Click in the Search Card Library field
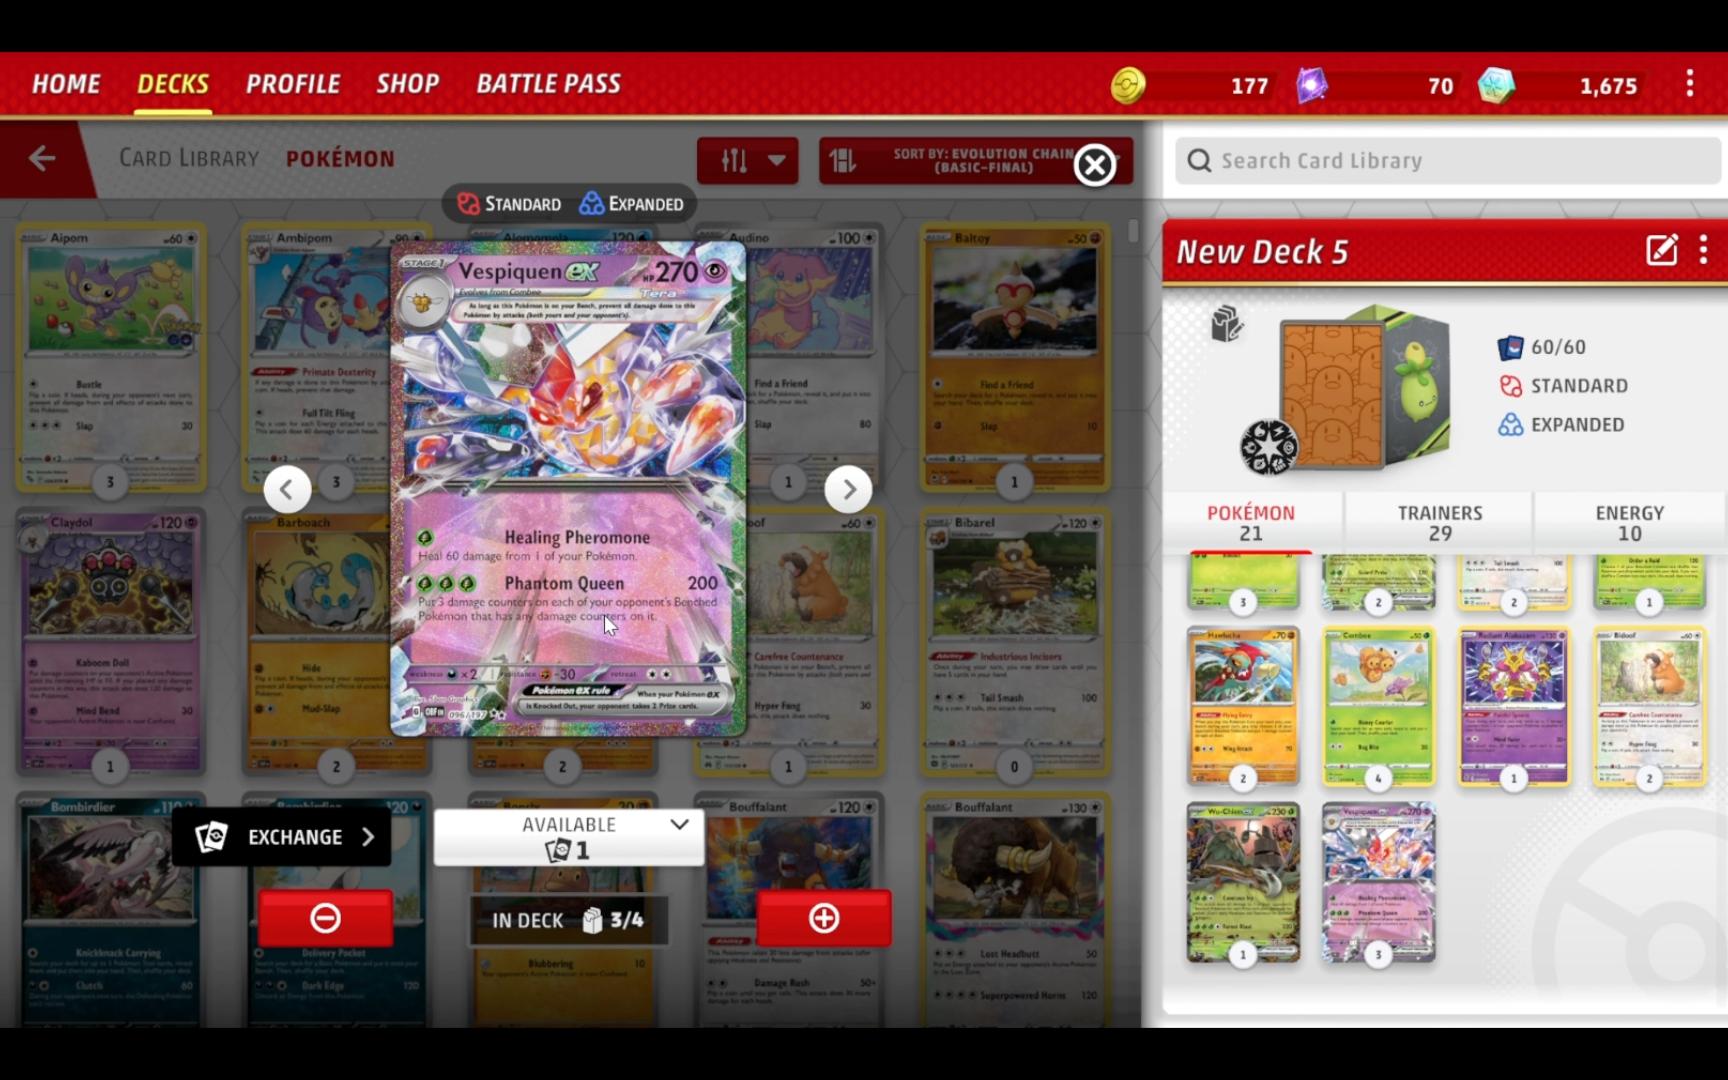Image resolution: width=1728 pixels, height=1080 pixels. coord(1448,160)
